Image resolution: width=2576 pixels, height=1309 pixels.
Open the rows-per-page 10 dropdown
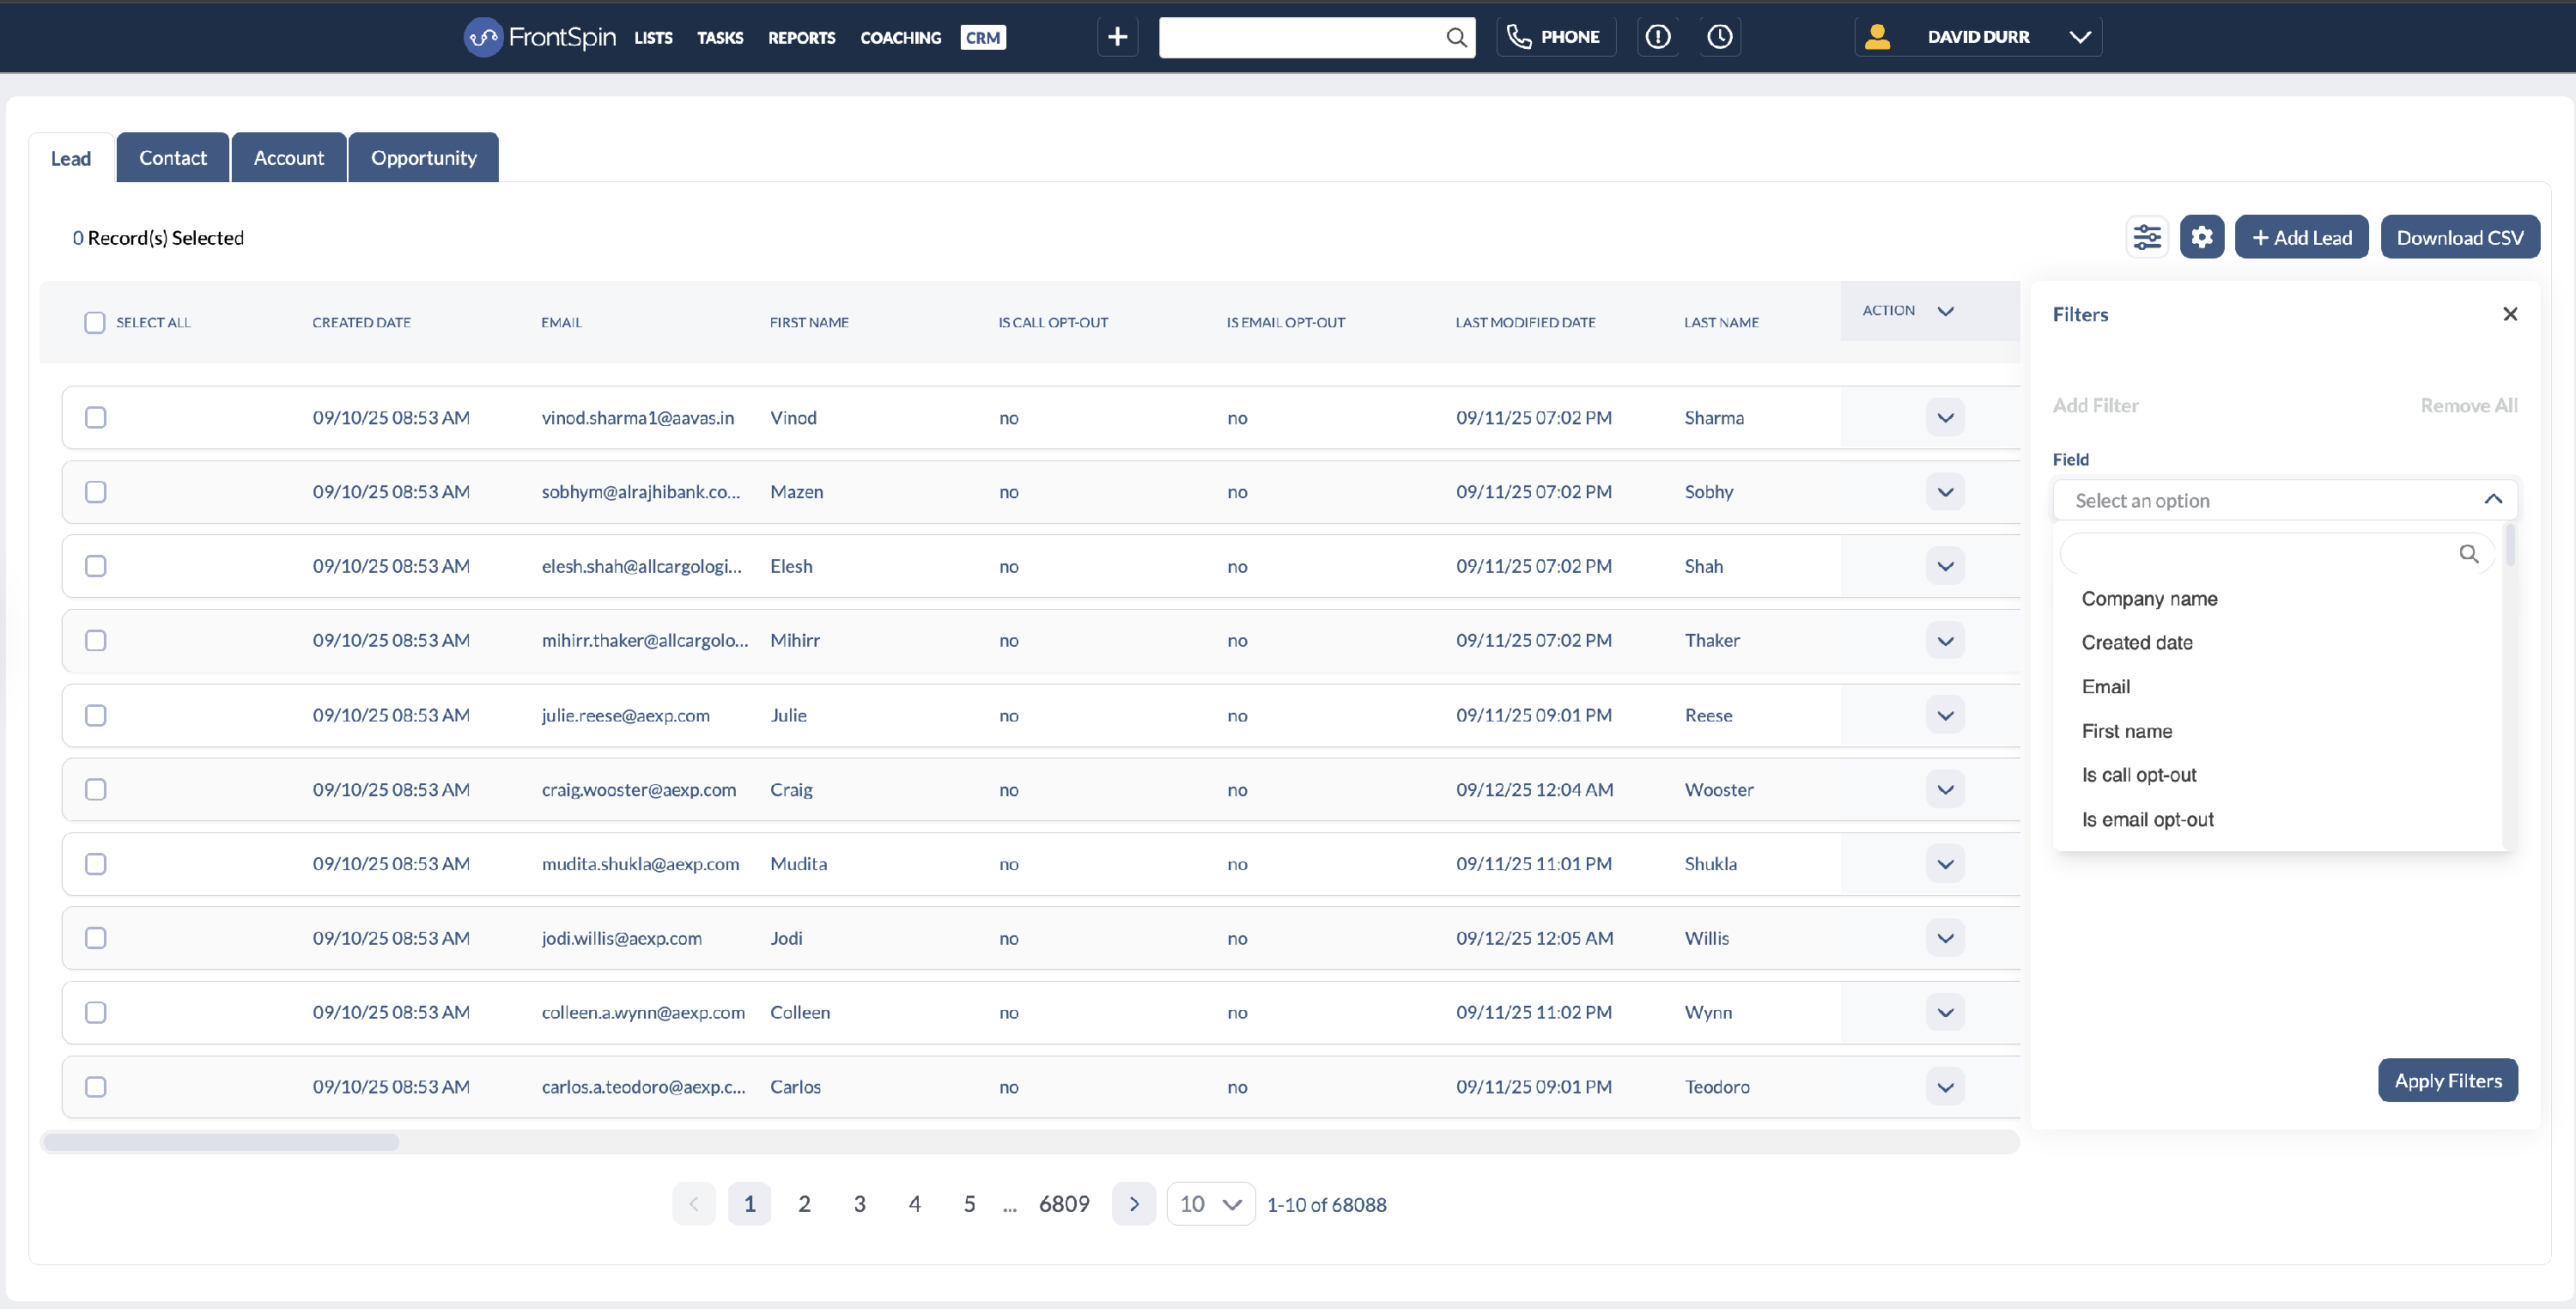(x=1210, y=1204)
